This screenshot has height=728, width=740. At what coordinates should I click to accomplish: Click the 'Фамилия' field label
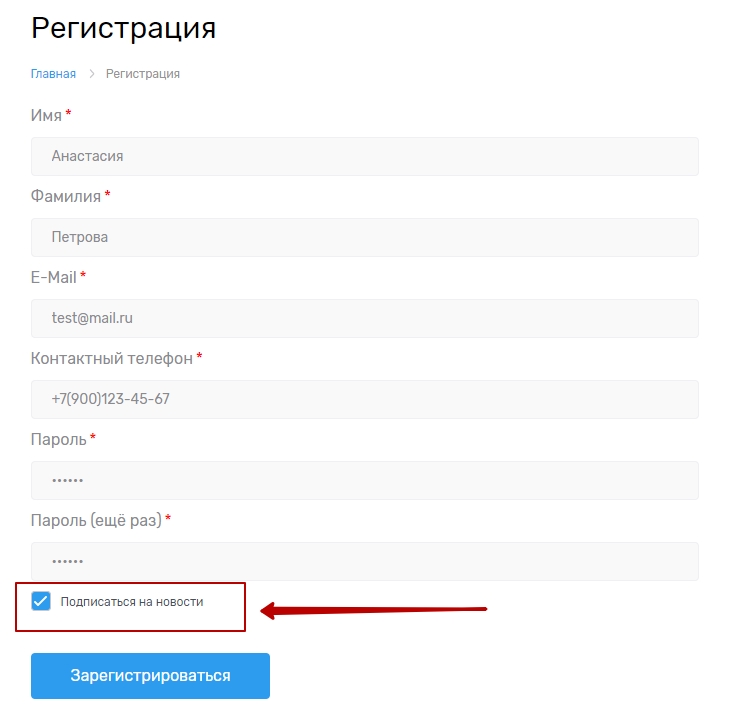66,197
